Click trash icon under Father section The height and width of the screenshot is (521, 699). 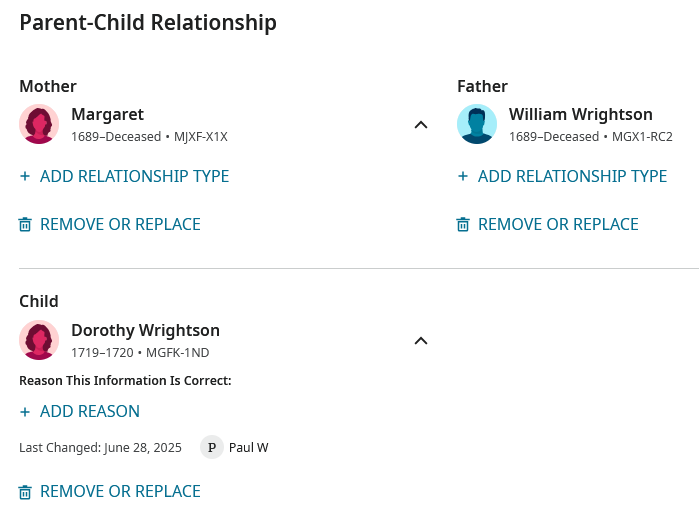pos(463,225)
